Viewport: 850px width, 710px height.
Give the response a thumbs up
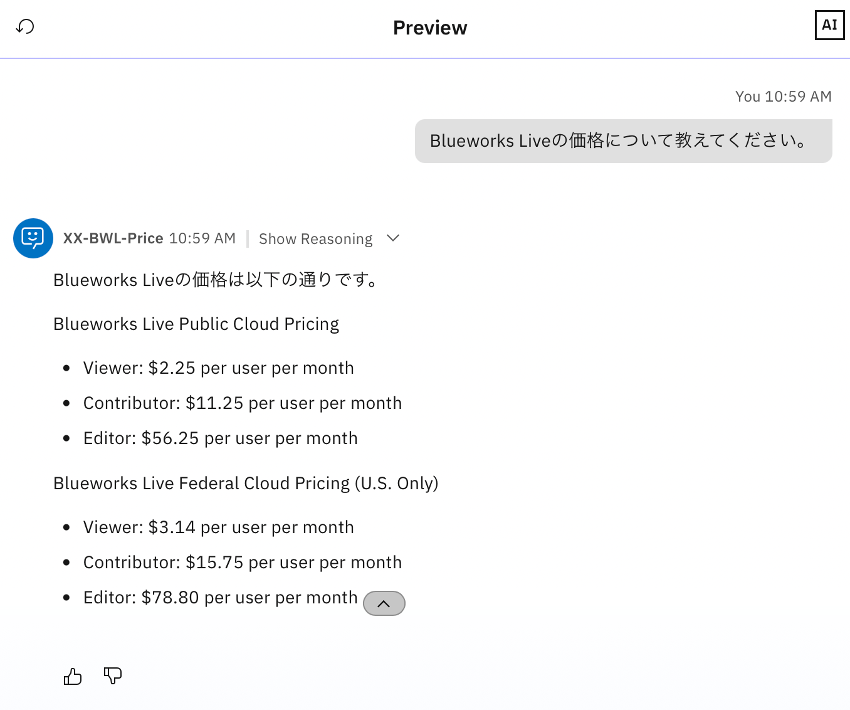[73, 677]
